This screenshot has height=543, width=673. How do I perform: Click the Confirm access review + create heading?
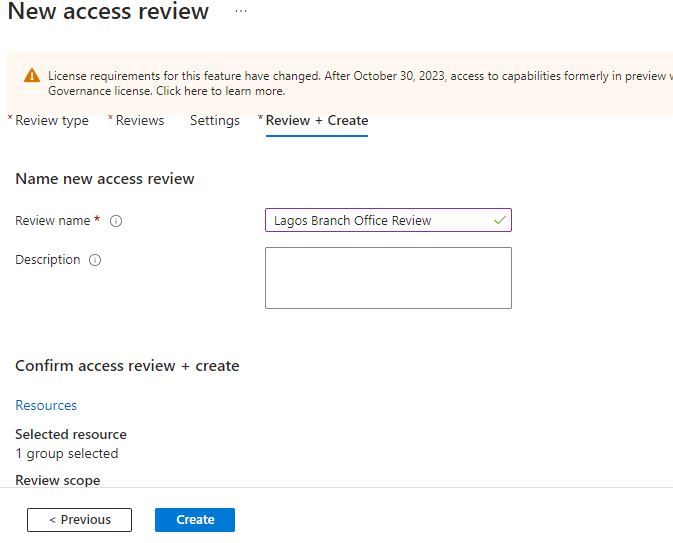pos(127,366)
